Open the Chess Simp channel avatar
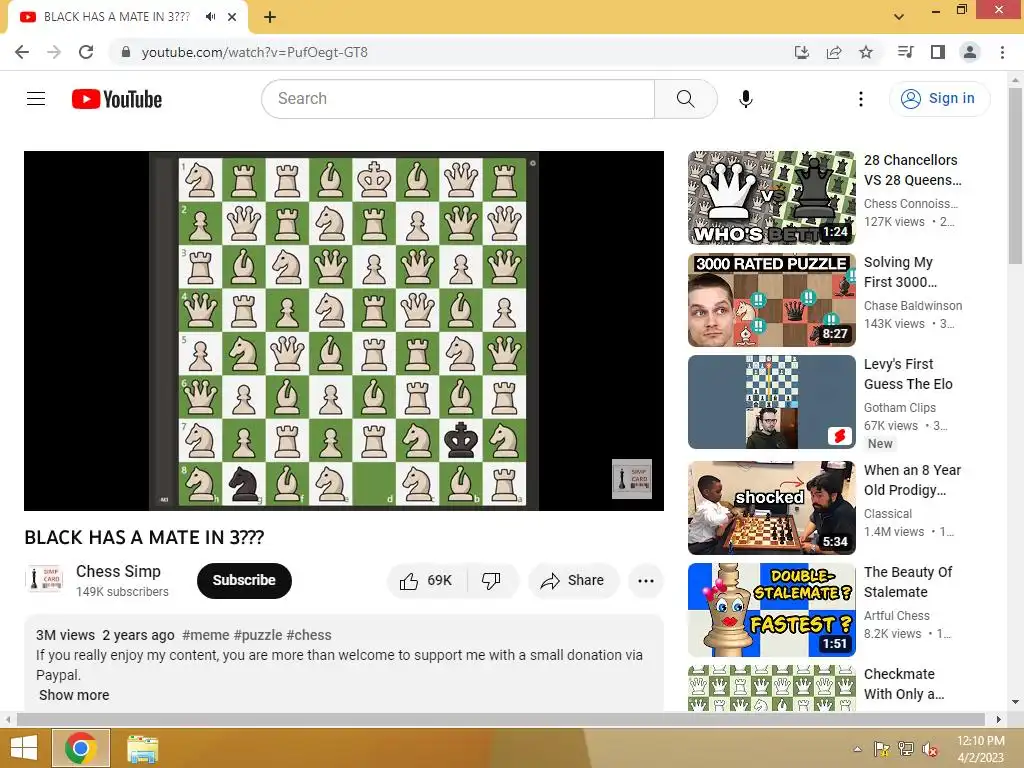Viewport: 1024px width, 768px height. pyautogui.click(x=44, y=579)
